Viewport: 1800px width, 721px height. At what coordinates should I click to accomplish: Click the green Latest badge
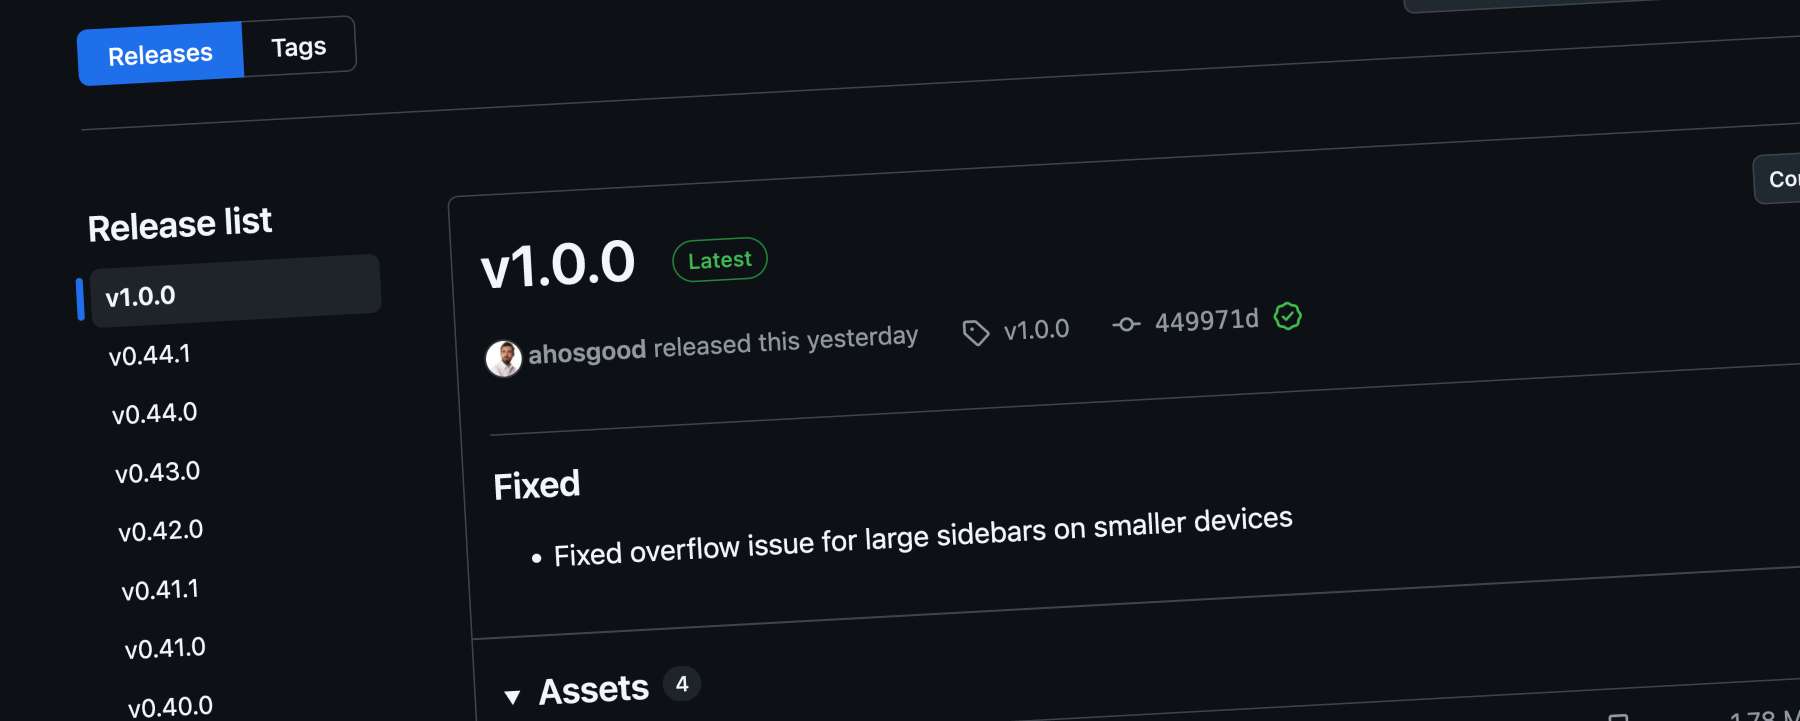pos(720,260)
